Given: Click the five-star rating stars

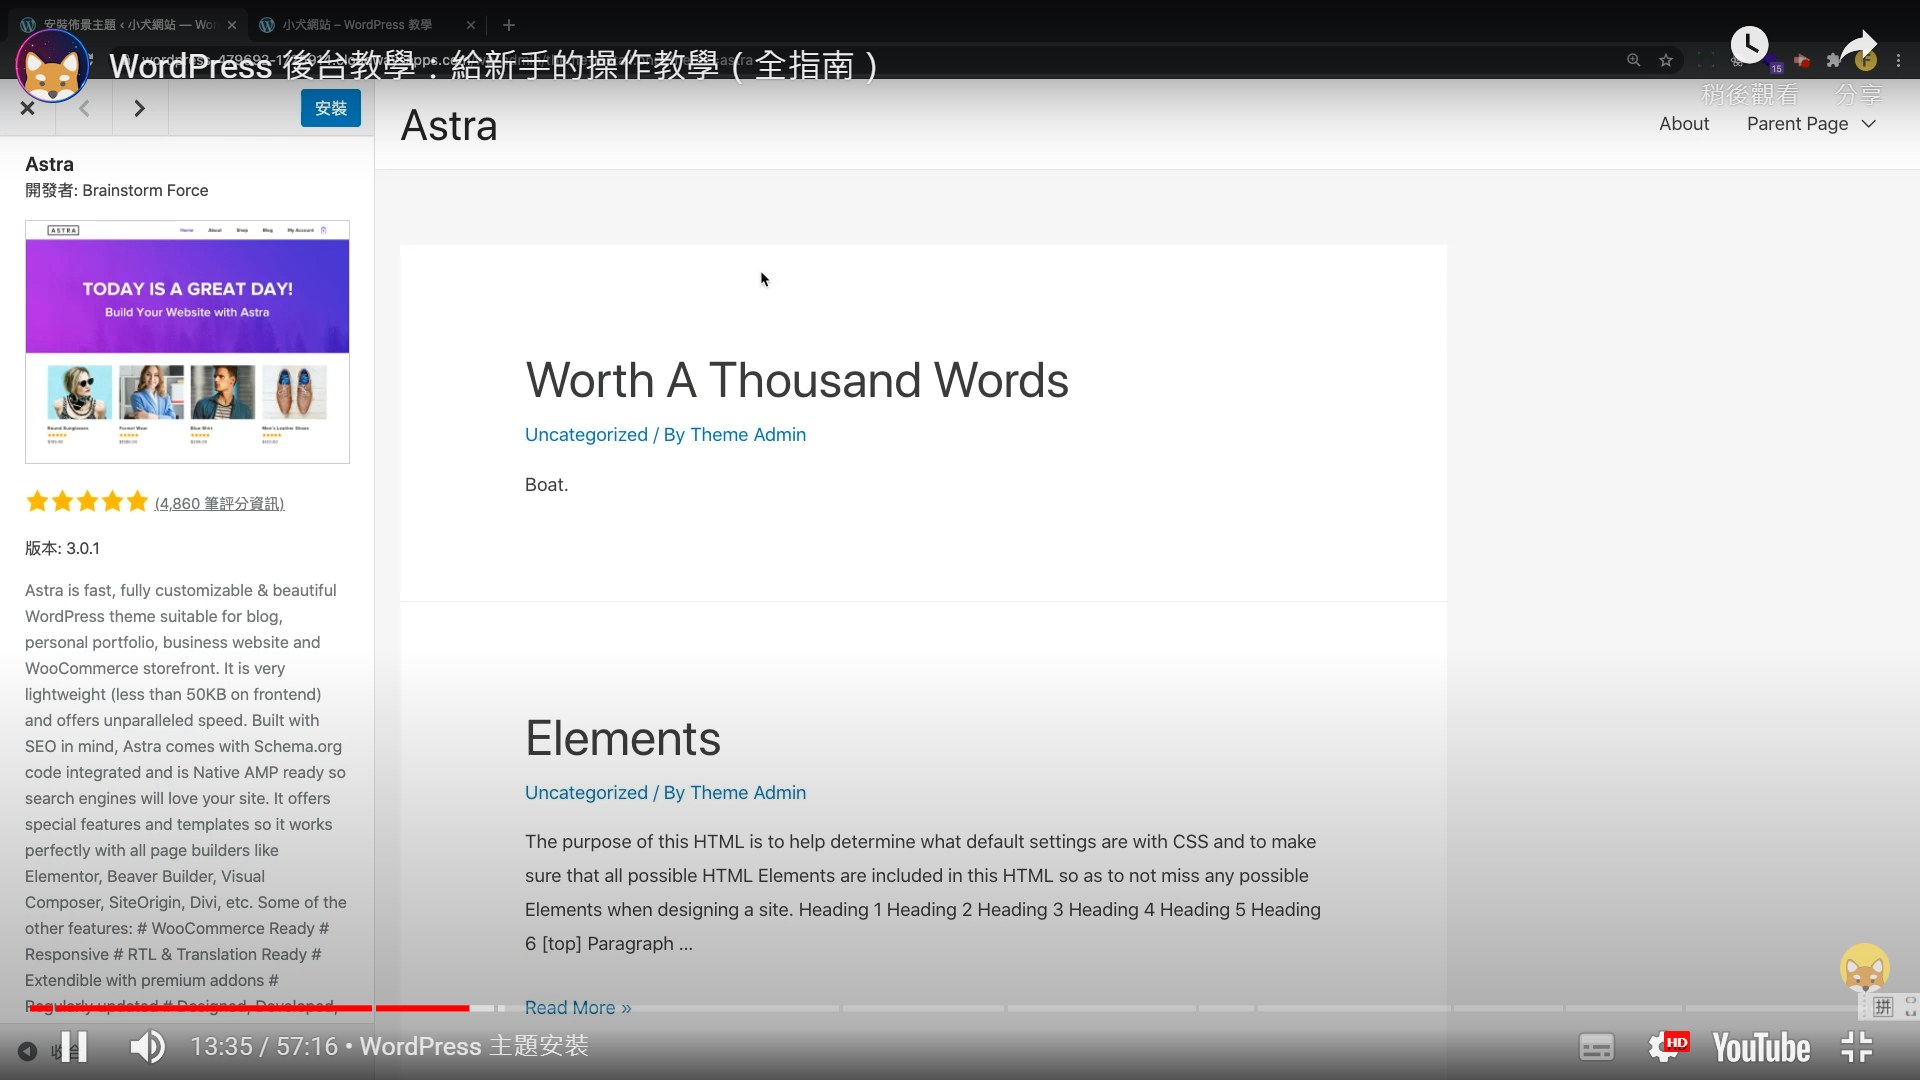Looking at the screenshot, I should [87, 502].
